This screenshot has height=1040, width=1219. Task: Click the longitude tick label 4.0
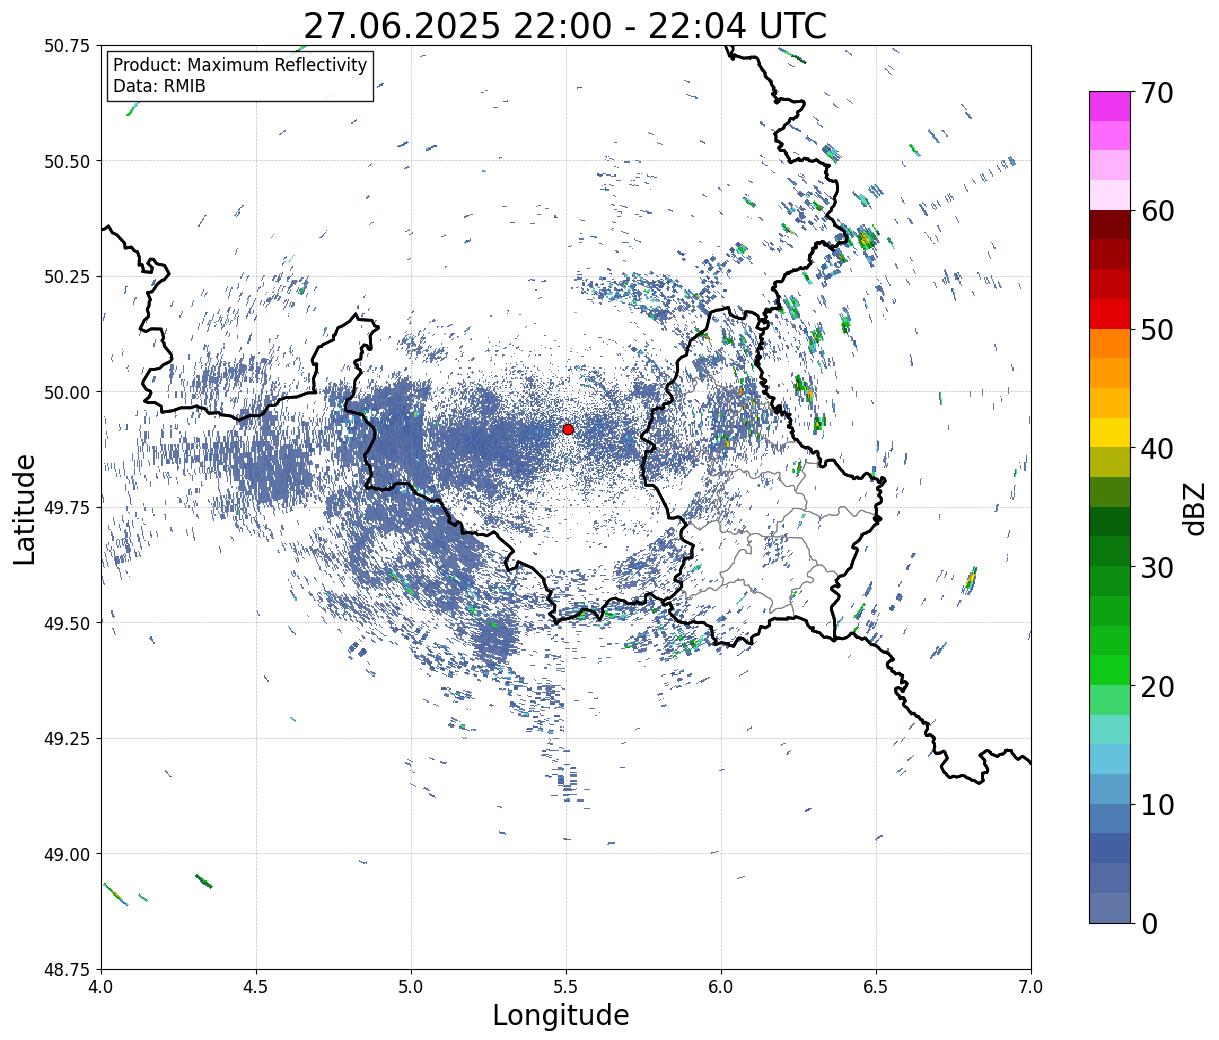pos(101,986)
